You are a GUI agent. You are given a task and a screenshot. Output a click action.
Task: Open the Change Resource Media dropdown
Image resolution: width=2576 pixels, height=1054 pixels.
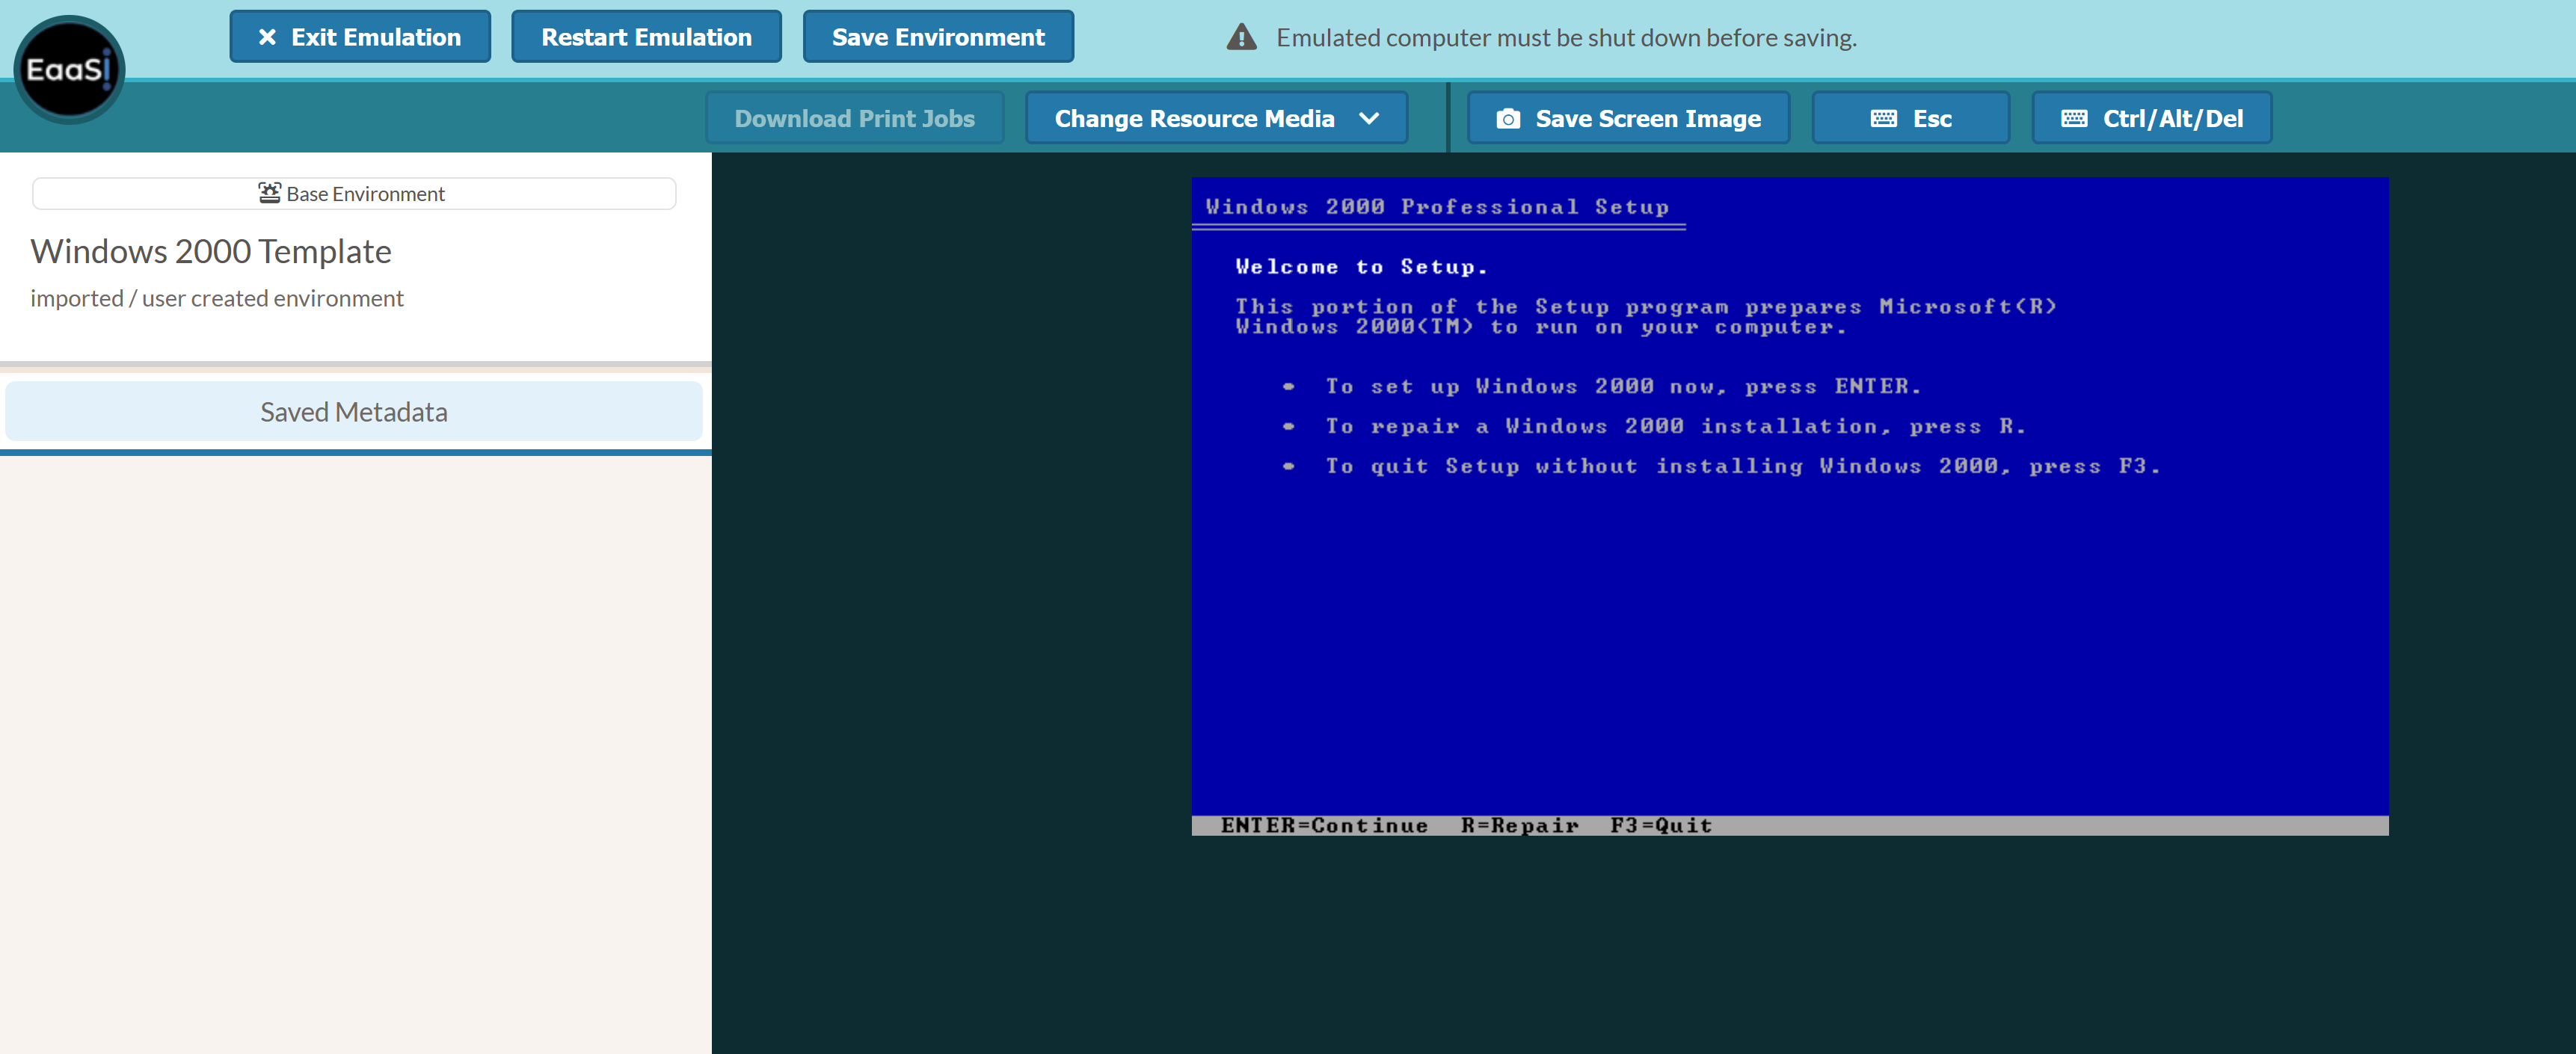click(1216, 118)
